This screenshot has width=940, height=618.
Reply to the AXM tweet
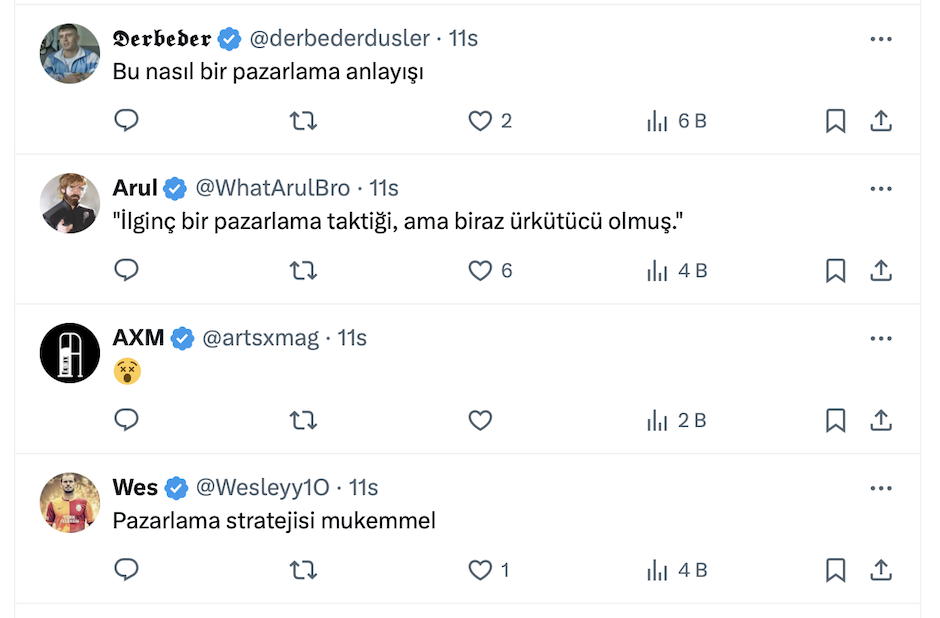point(126,421)
